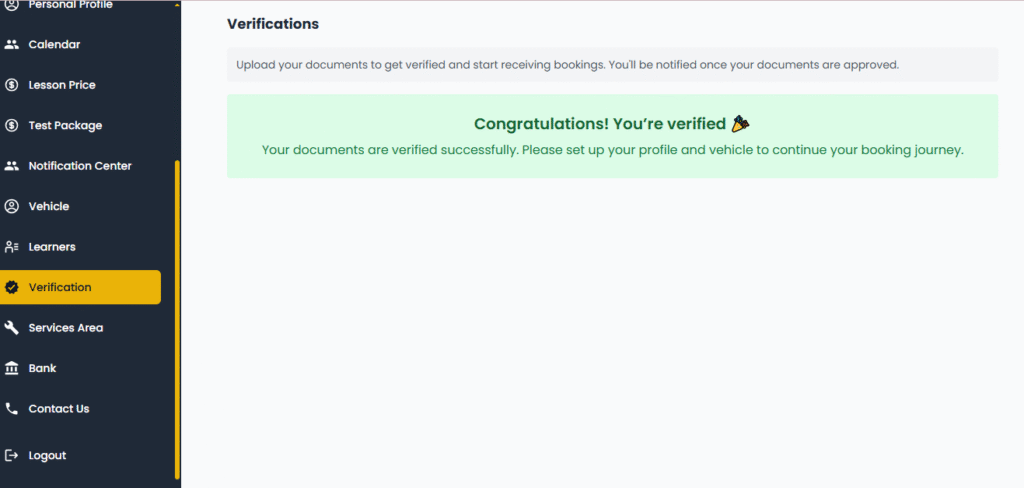1024x488 pixels.
Task: Click the Services Area wrench icon
Action: coord(12,328)
